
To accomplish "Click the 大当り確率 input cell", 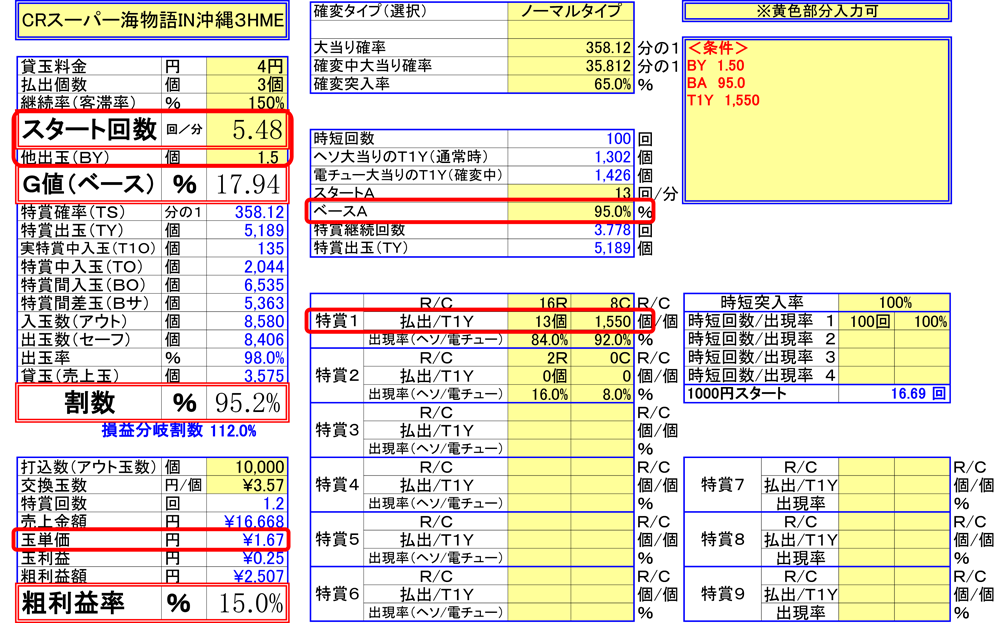I will [571, 48].
